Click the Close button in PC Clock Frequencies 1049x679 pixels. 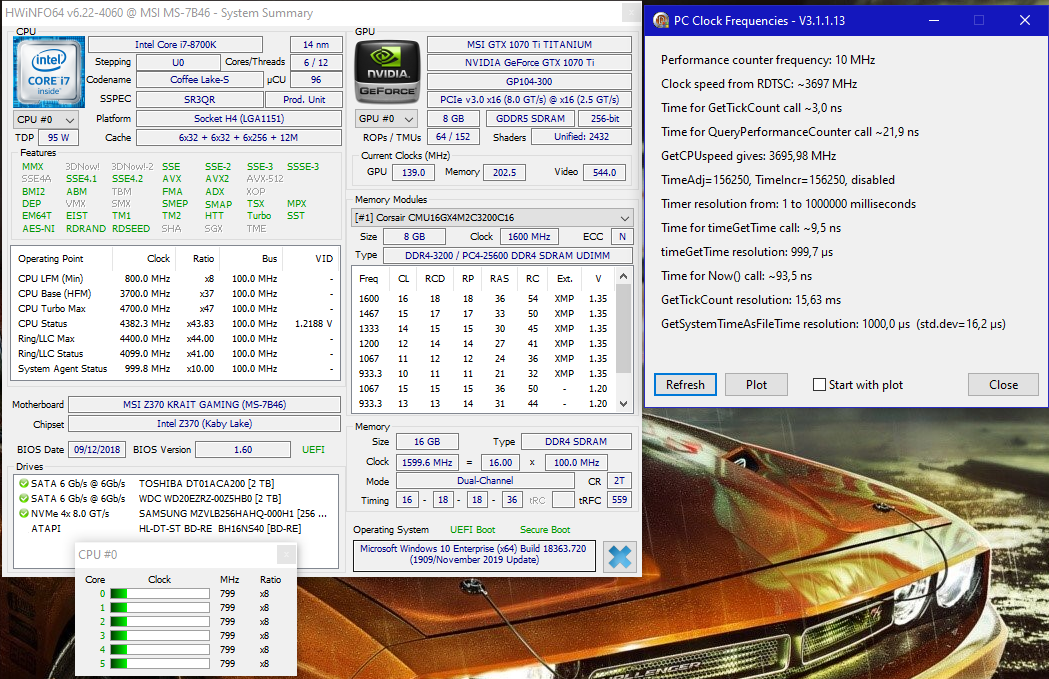click(x=1003, y=385)
